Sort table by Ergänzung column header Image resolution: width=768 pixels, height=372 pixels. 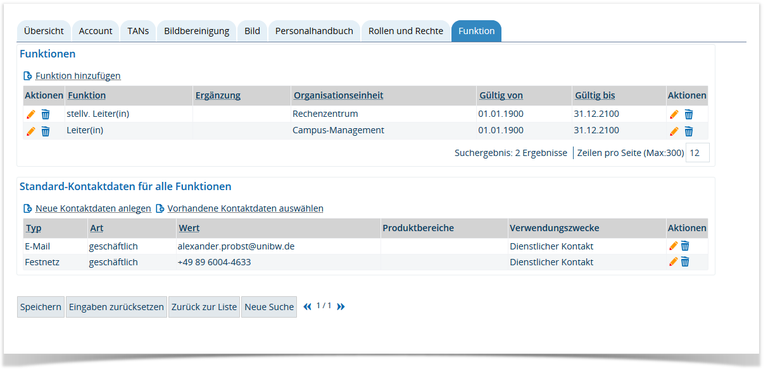tap(217, 95)
